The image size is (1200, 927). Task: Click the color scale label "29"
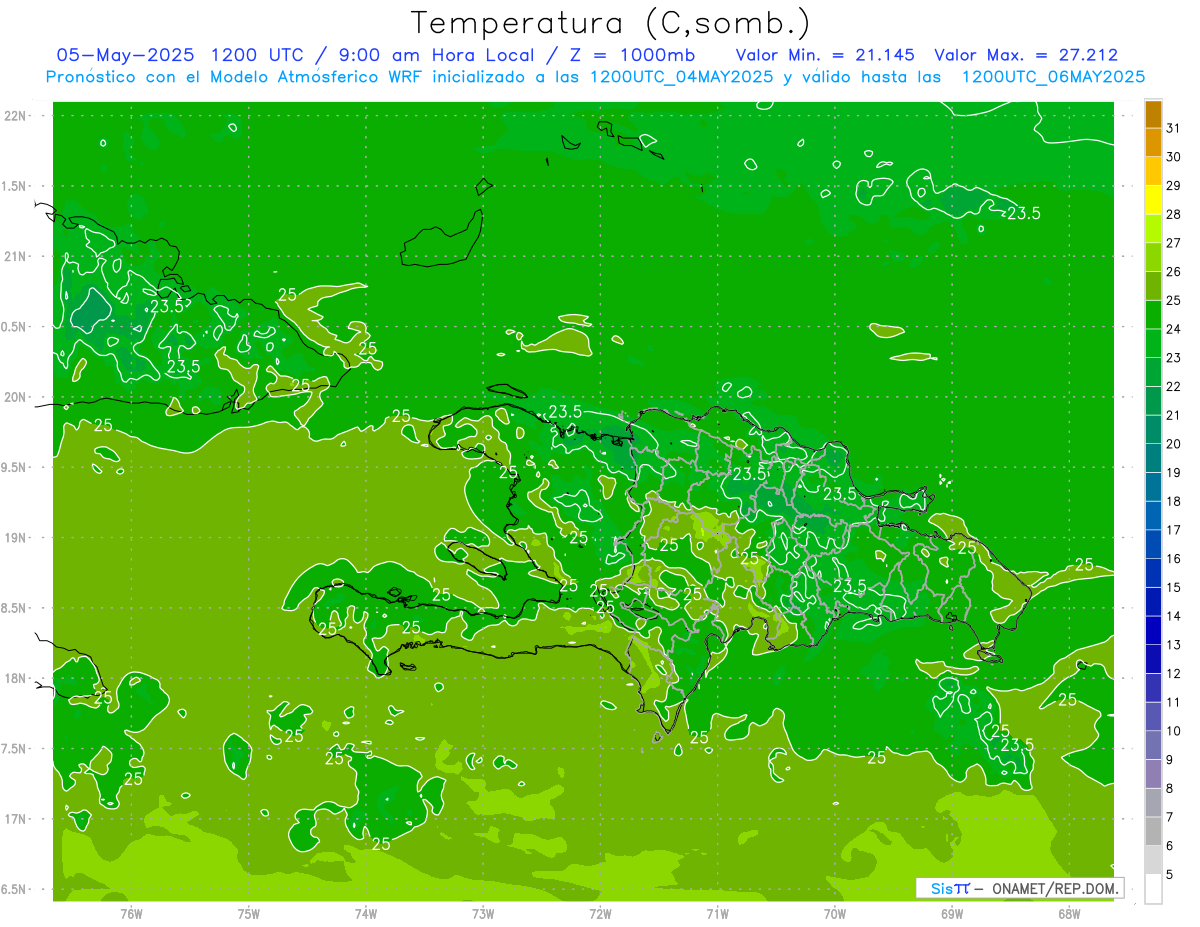[x=1174, y=186]
